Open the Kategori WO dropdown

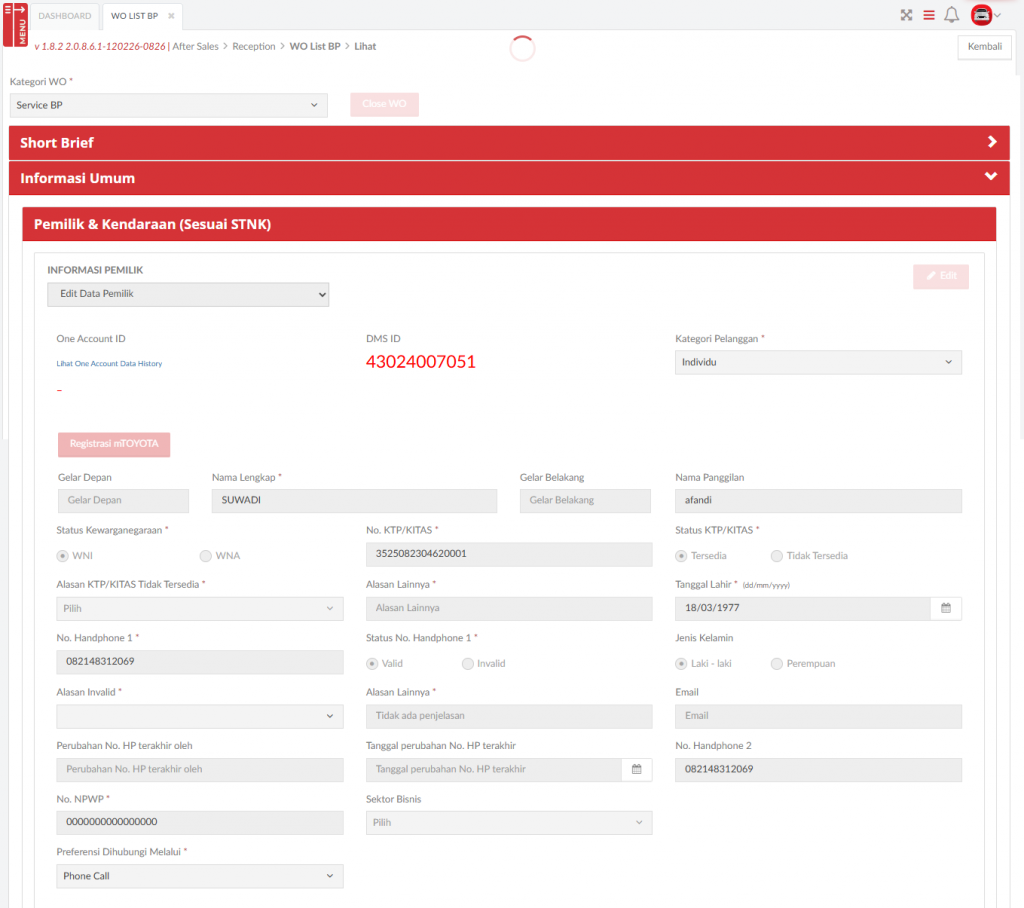click(168, 105)
